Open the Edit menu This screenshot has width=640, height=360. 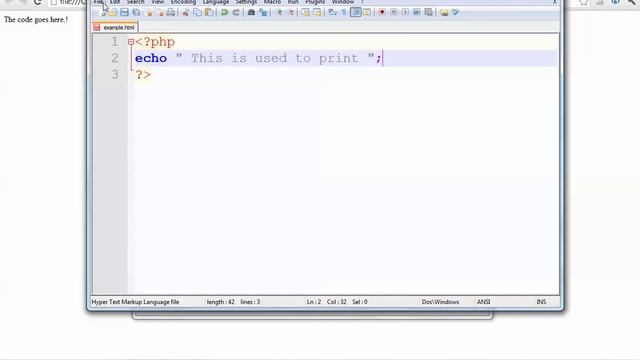coord(115,2)
